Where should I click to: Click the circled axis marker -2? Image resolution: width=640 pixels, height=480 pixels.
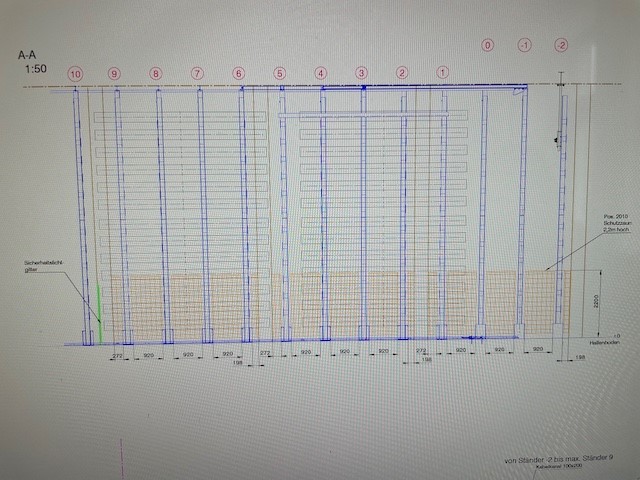(x=562, y=45)
